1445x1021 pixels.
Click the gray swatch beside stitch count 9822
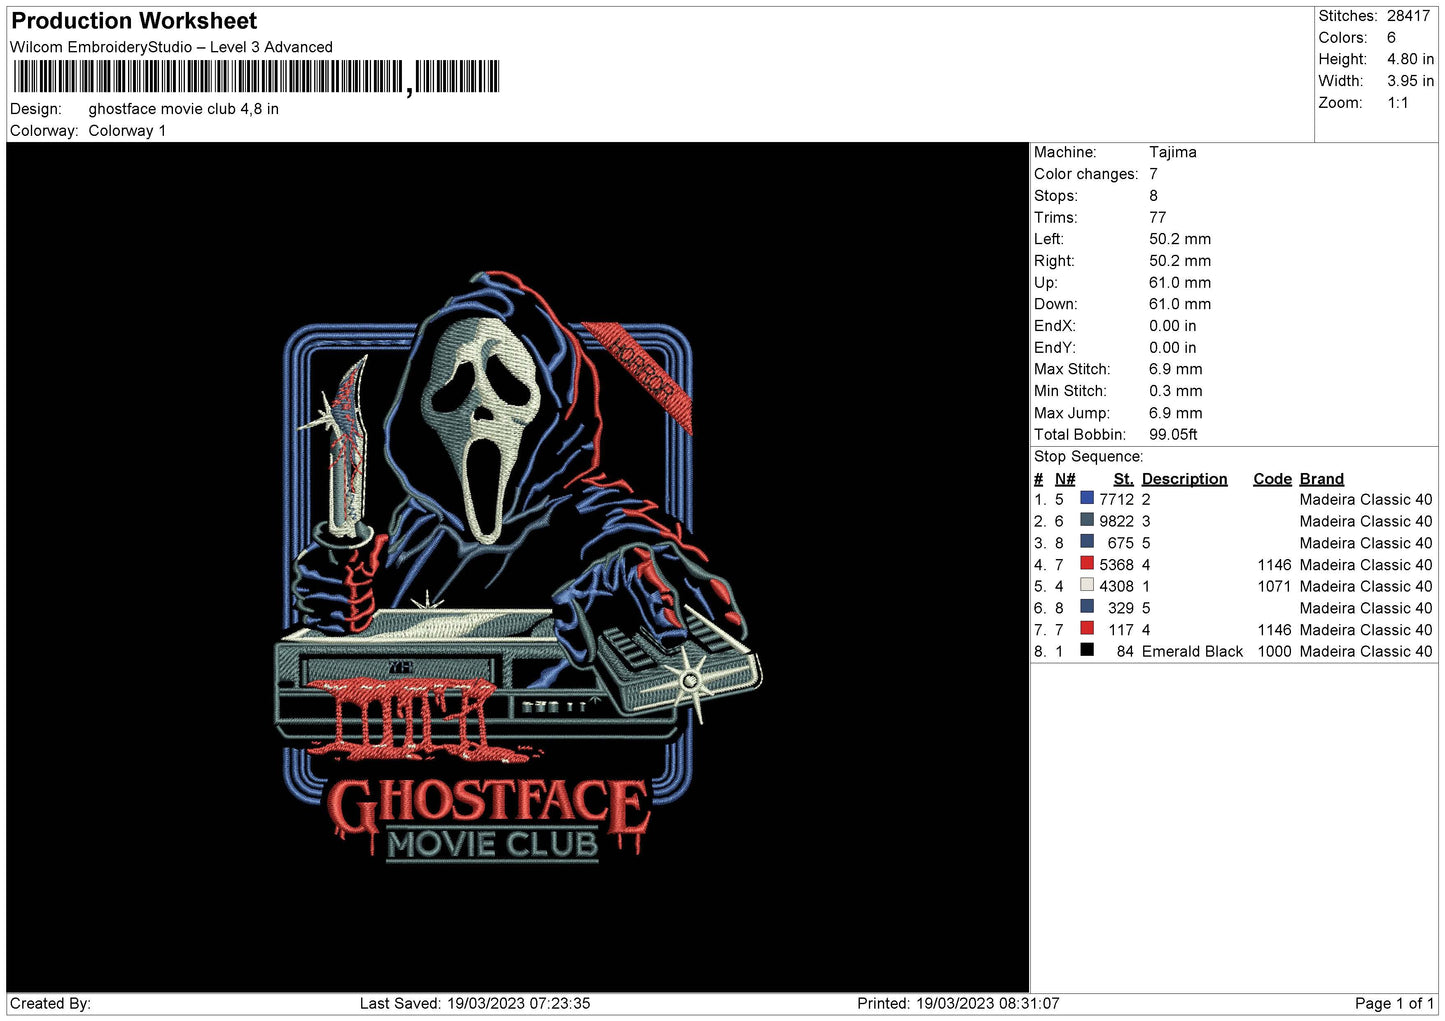point(1087,520)
